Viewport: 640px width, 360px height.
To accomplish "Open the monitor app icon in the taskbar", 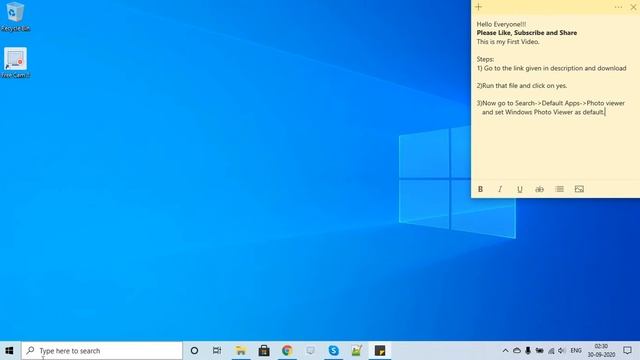I will click(x=310, y=351).
